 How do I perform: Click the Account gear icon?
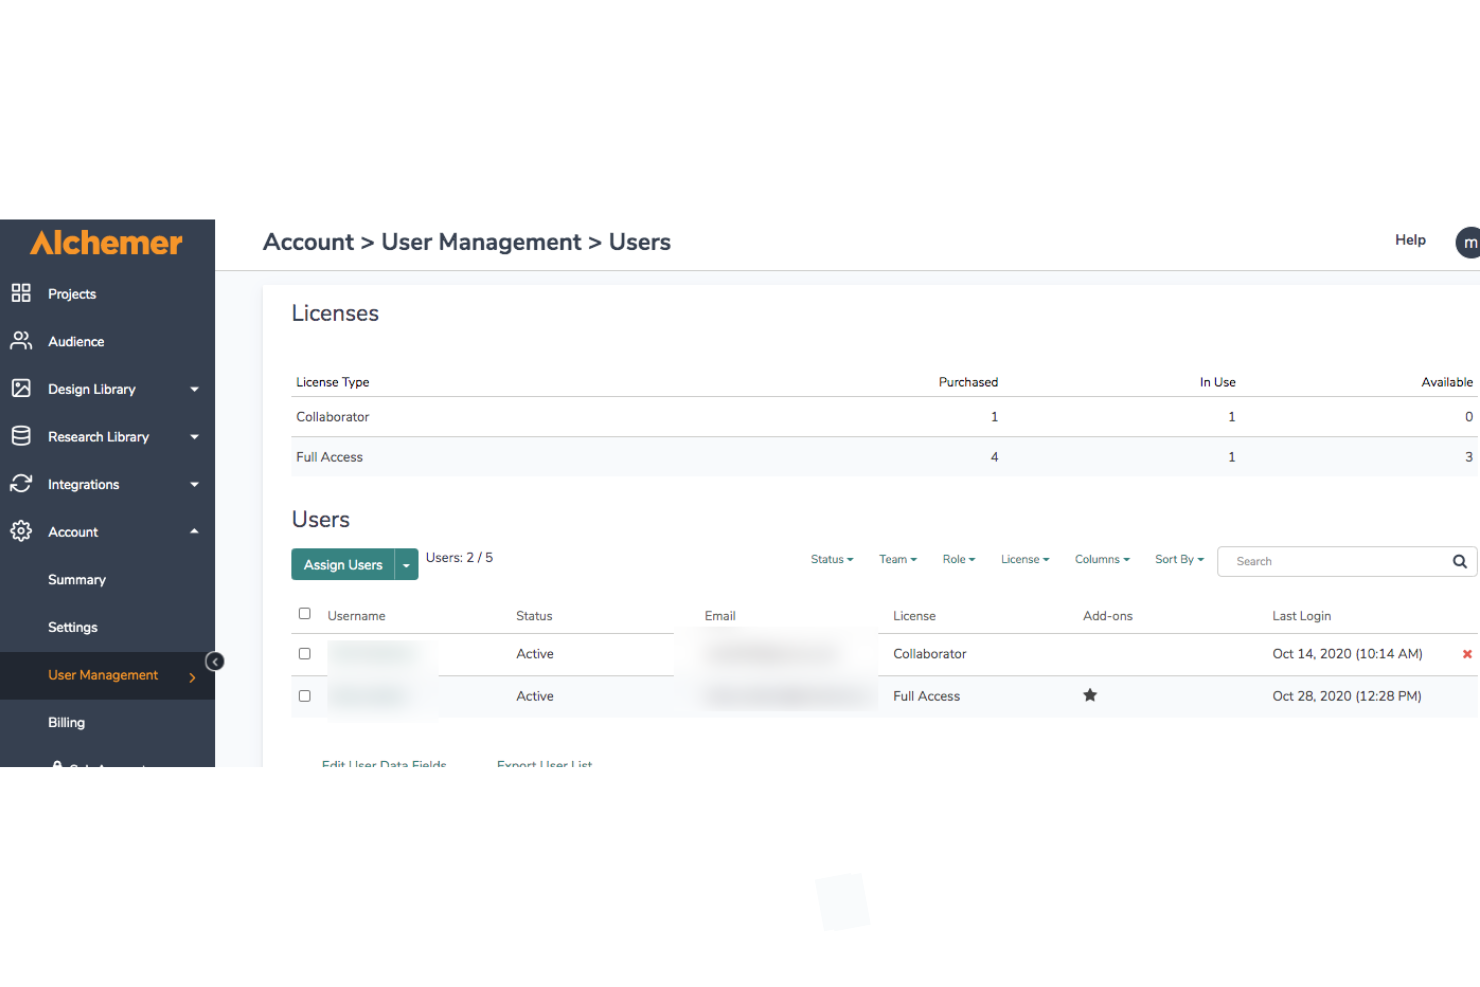(21, 531)
